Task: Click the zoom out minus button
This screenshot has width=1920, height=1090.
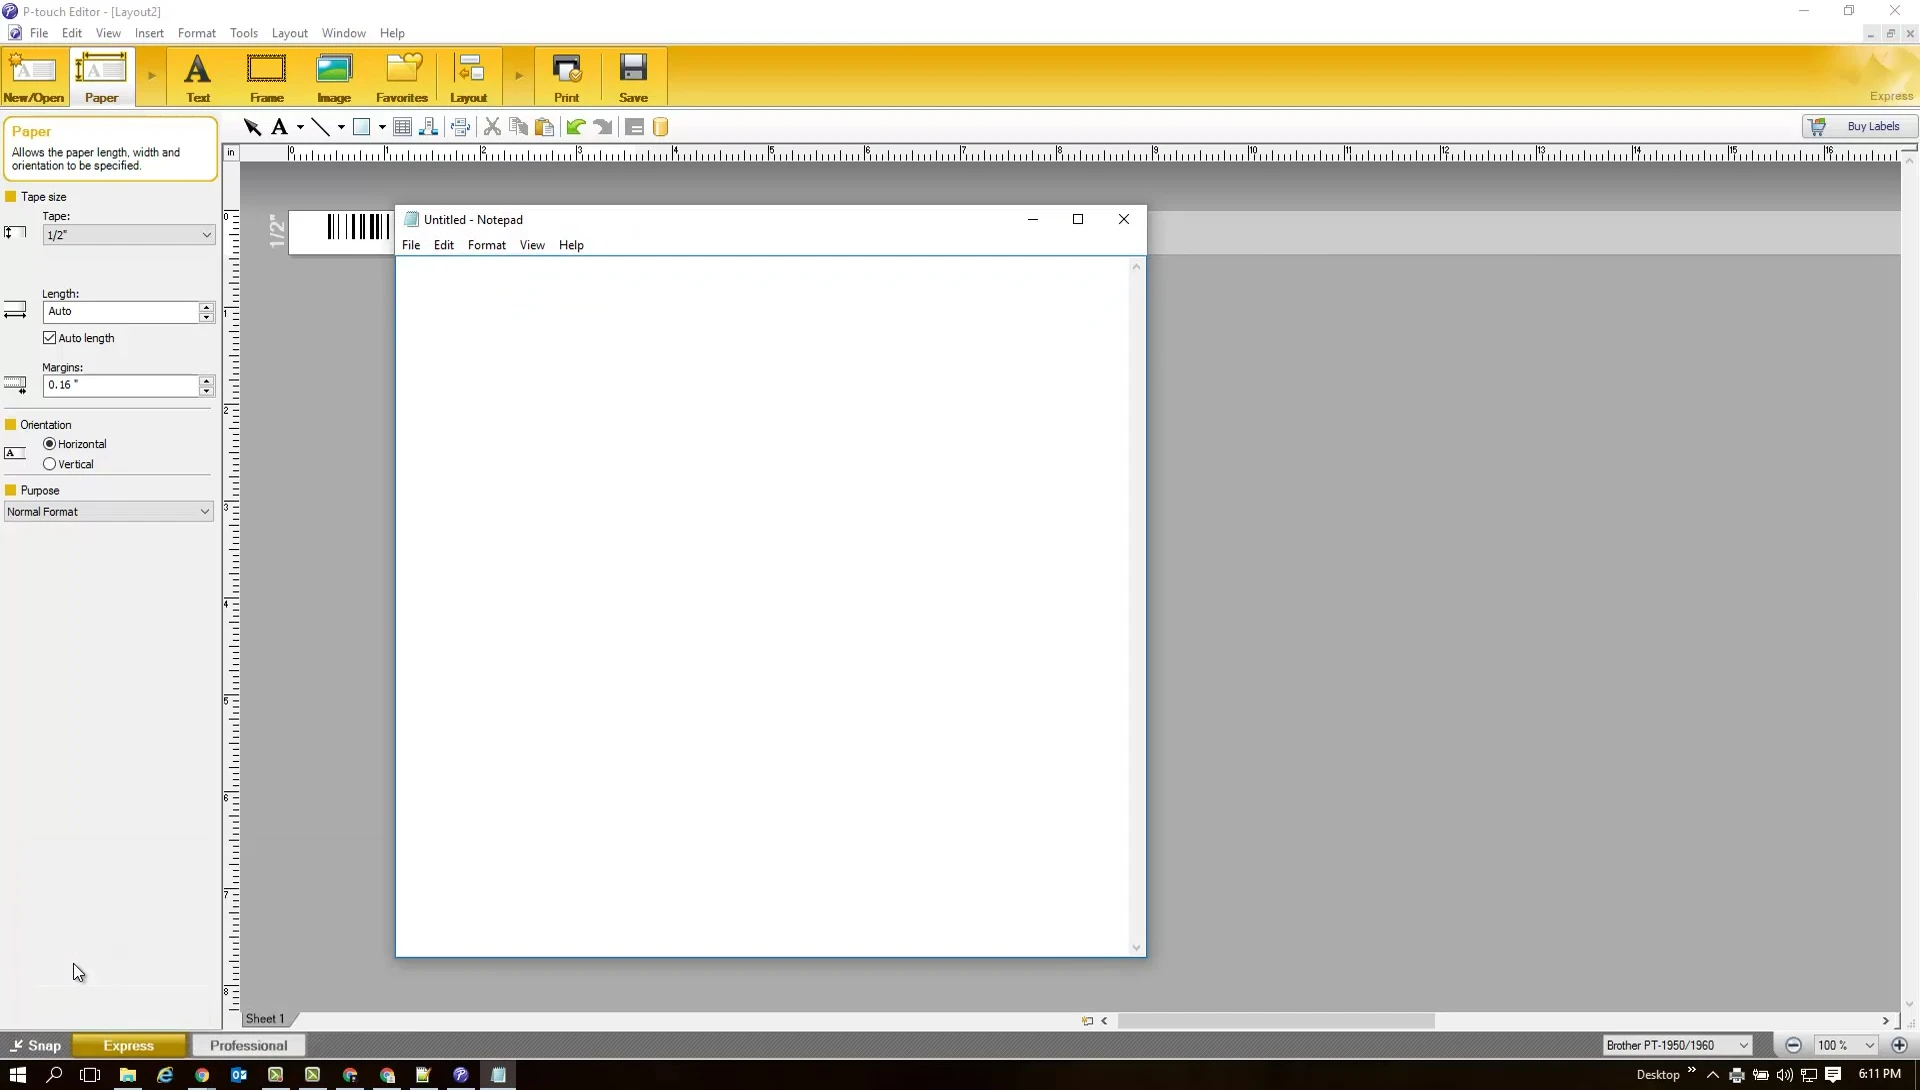Action: point(1793,1045)
